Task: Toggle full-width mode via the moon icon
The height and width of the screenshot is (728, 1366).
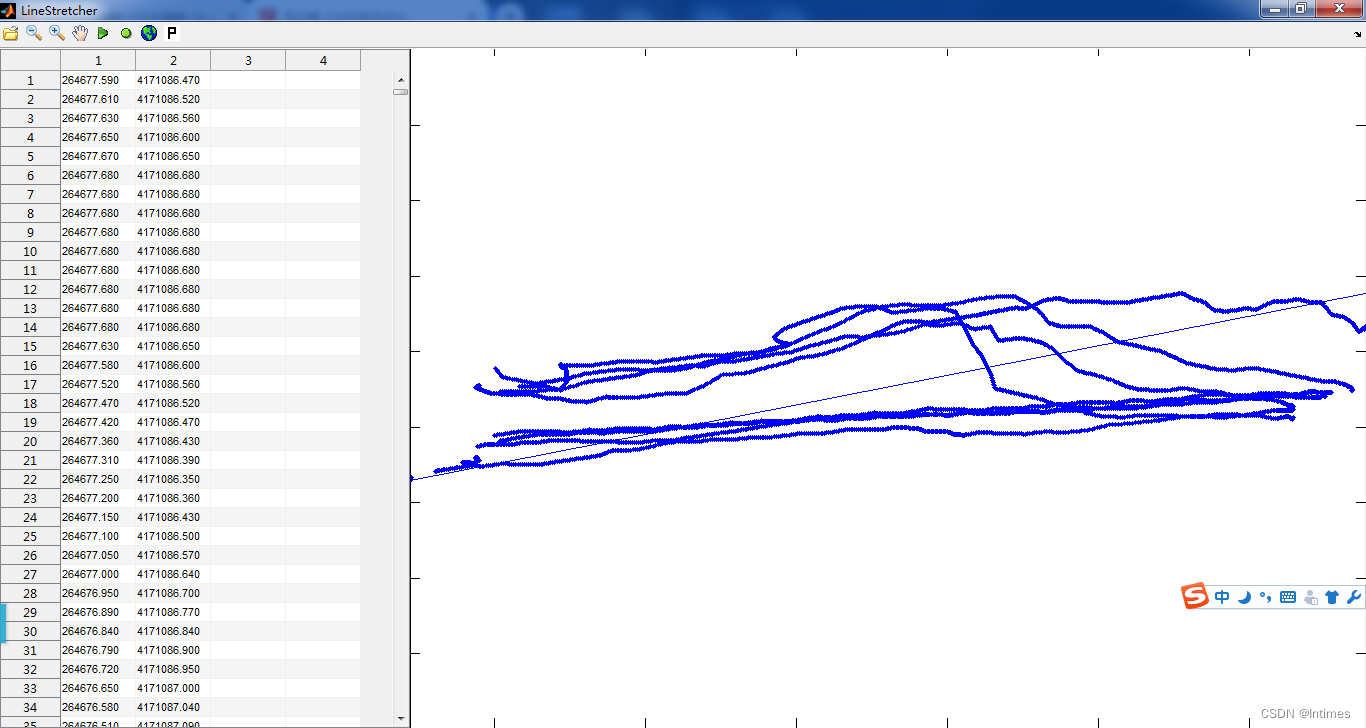Action: (1243, 596)
